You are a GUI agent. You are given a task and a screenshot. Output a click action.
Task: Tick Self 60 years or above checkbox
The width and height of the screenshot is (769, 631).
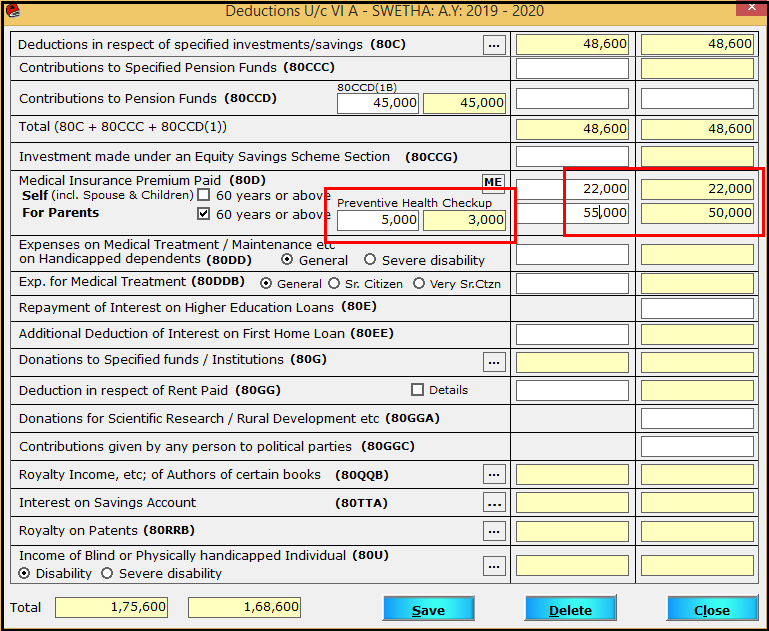pyautogui.click(x=204, y=195)
